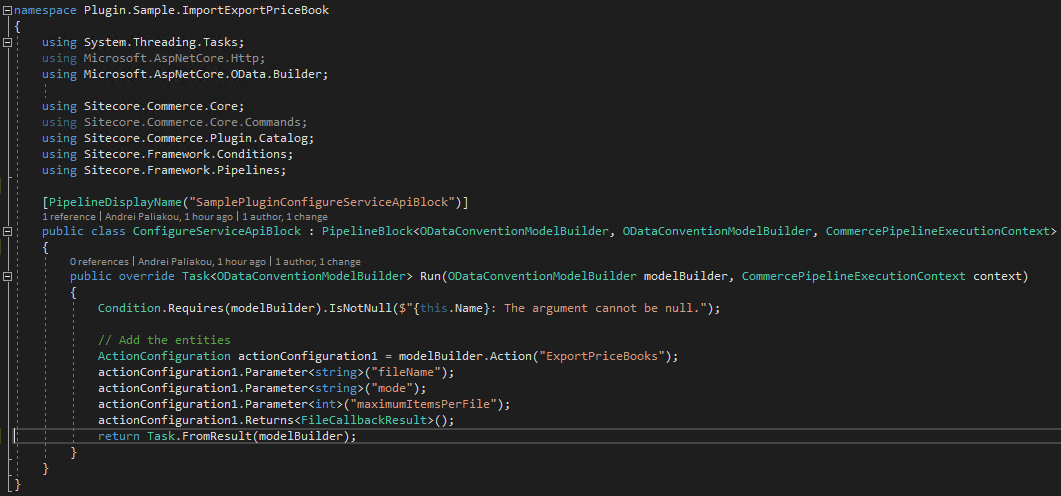1061x496 pixels.
Task: Click the "ExportPriceBooks" string literal
Action: pyautogui.click(x=601, y=357)
